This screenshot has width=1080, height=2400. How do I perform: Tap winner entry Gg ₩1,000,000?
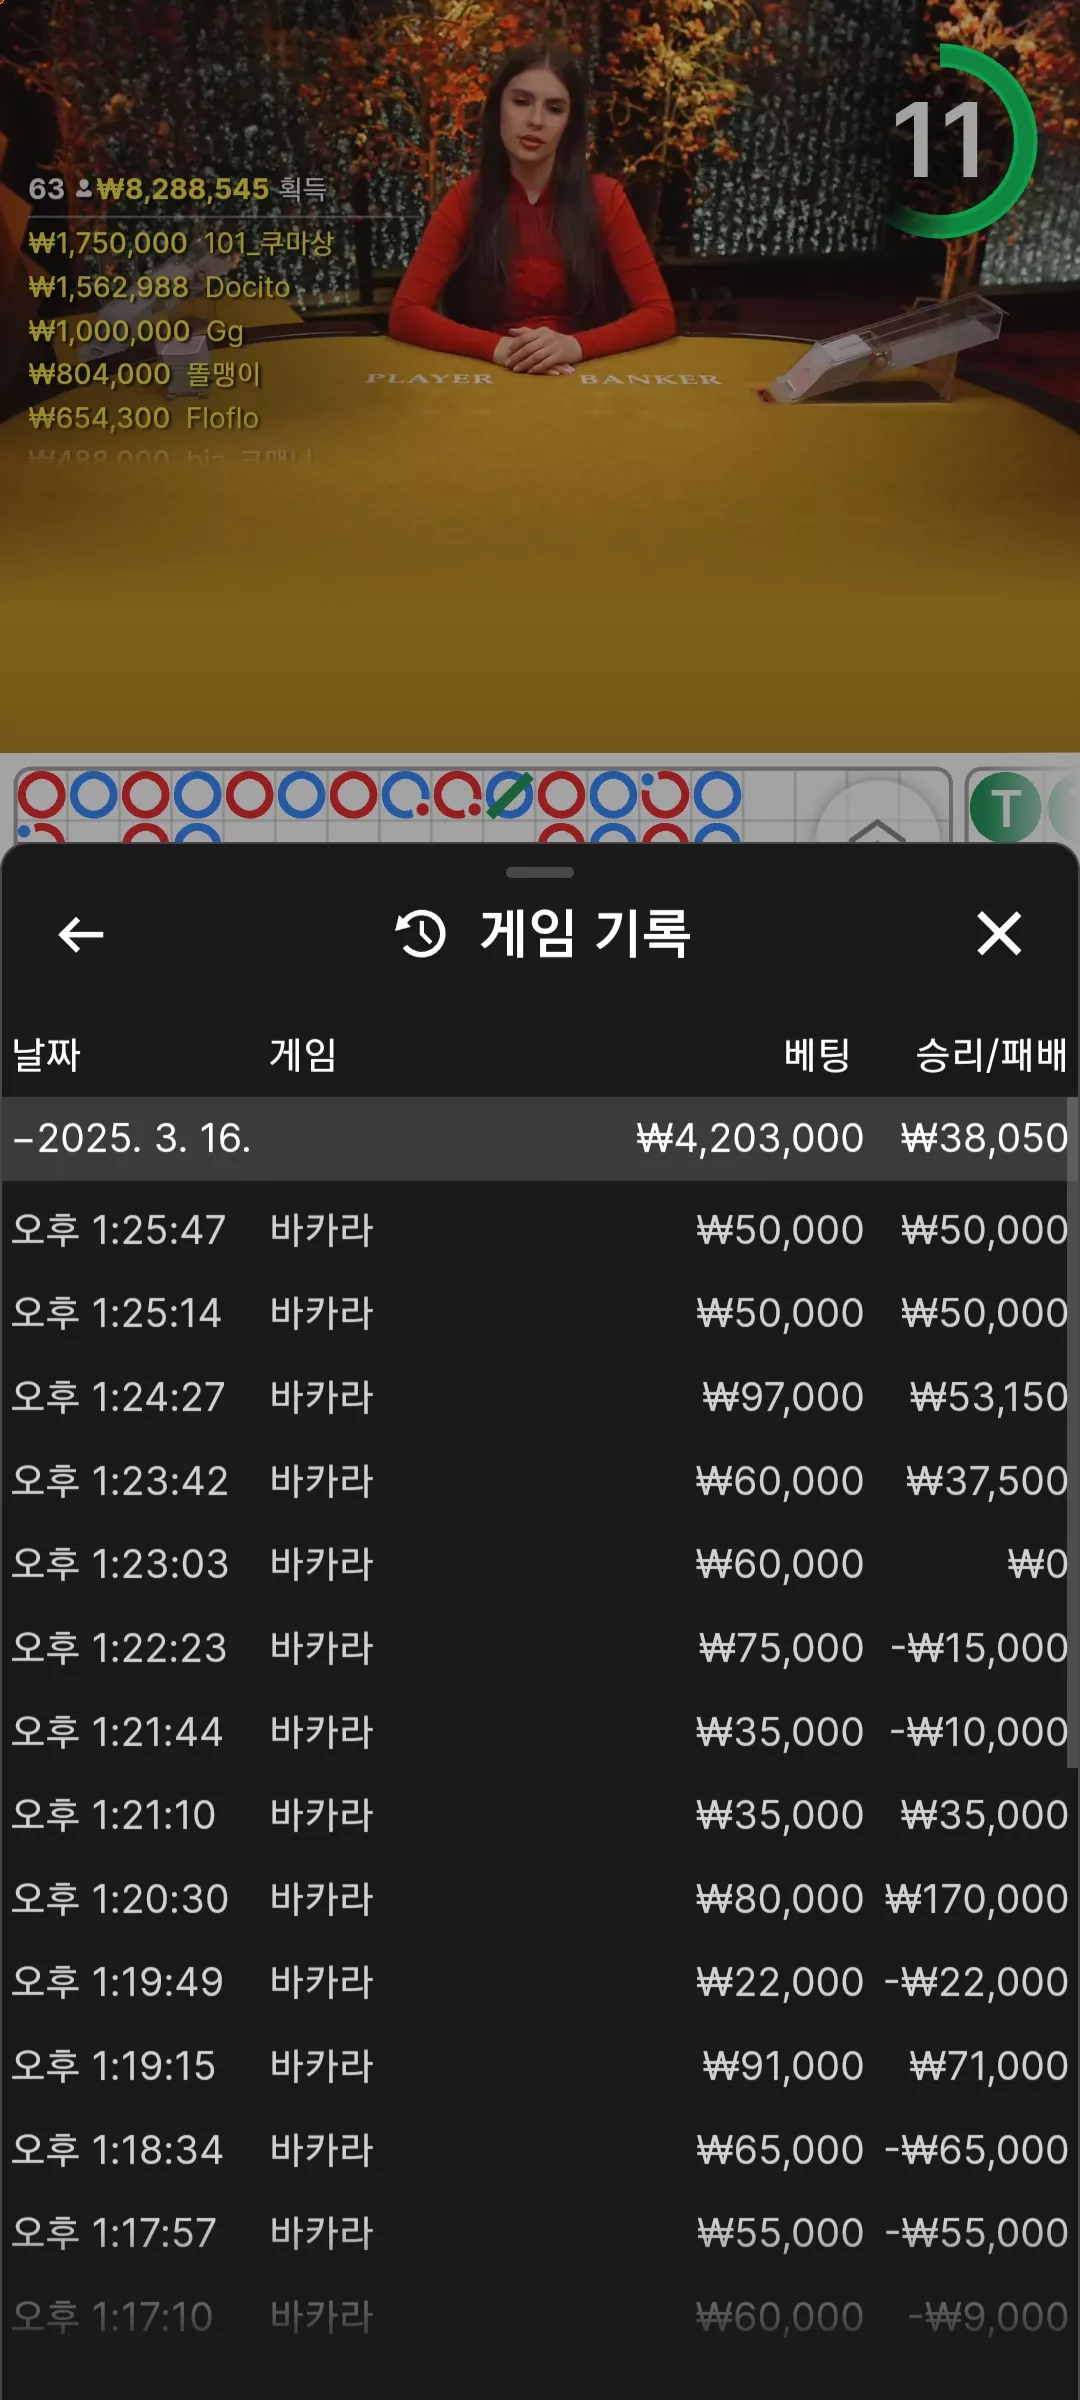pyautogui.click(x=136, y=331)
